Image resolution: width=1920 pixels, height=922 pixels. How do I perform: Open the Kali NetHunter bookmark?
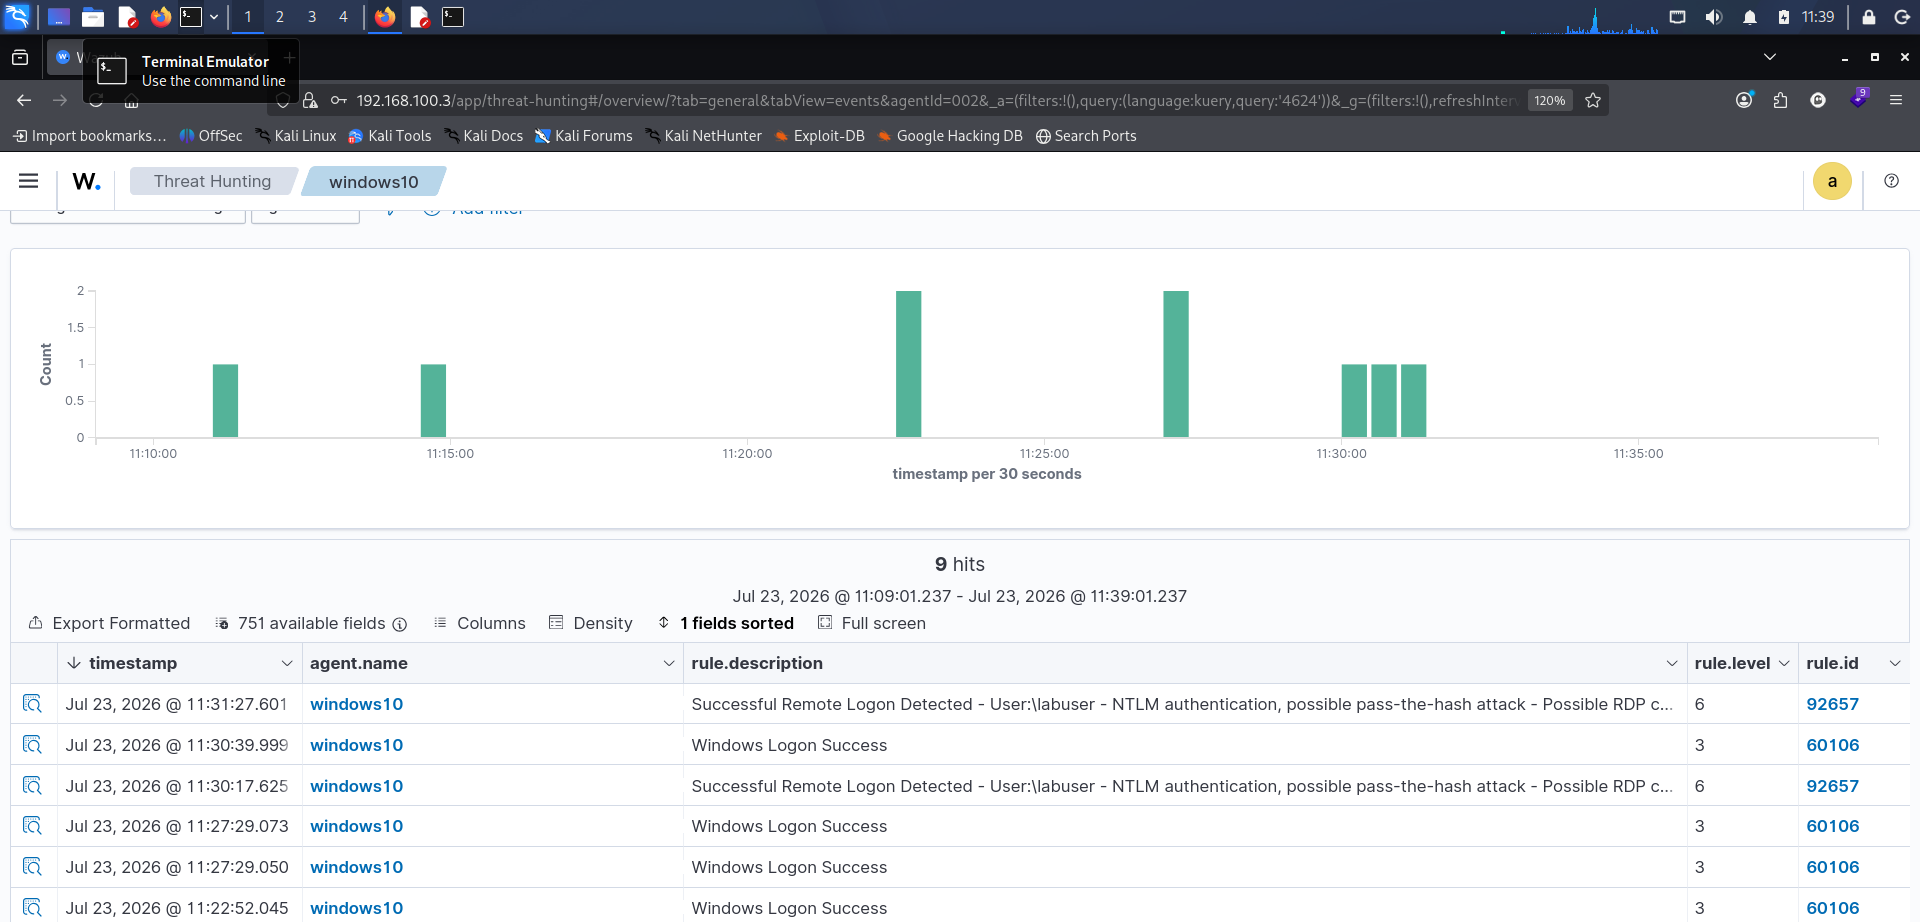click(703, 136)
